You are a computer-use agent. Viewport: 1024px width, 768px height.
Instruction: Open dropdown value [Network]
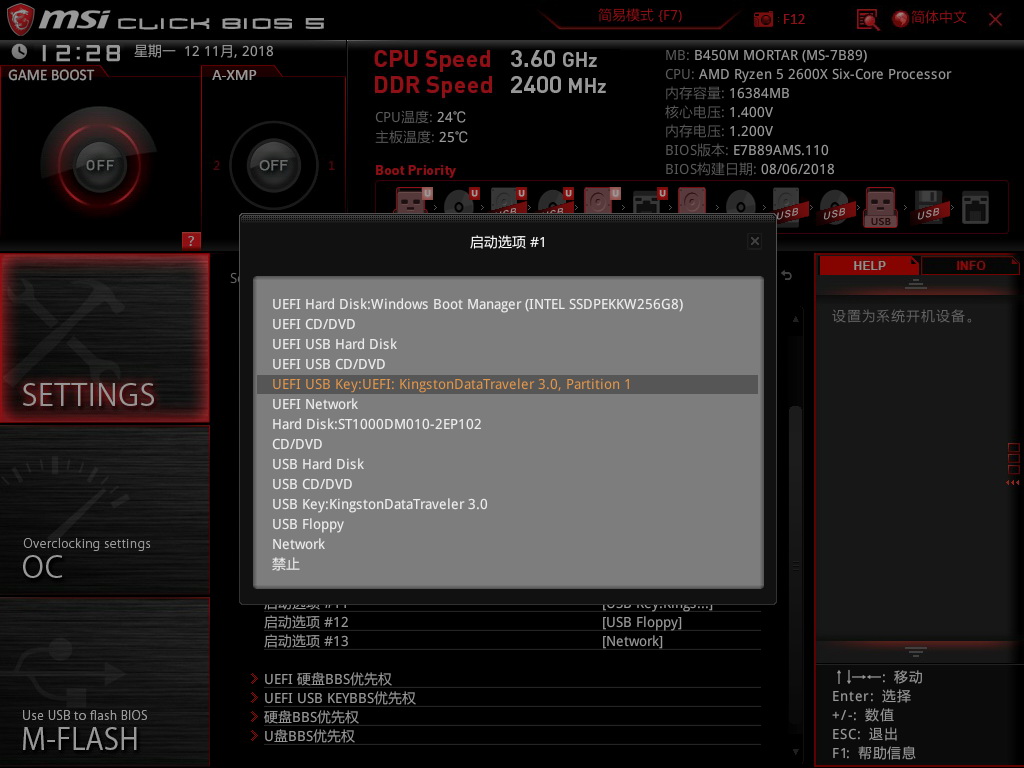point(632,641)
